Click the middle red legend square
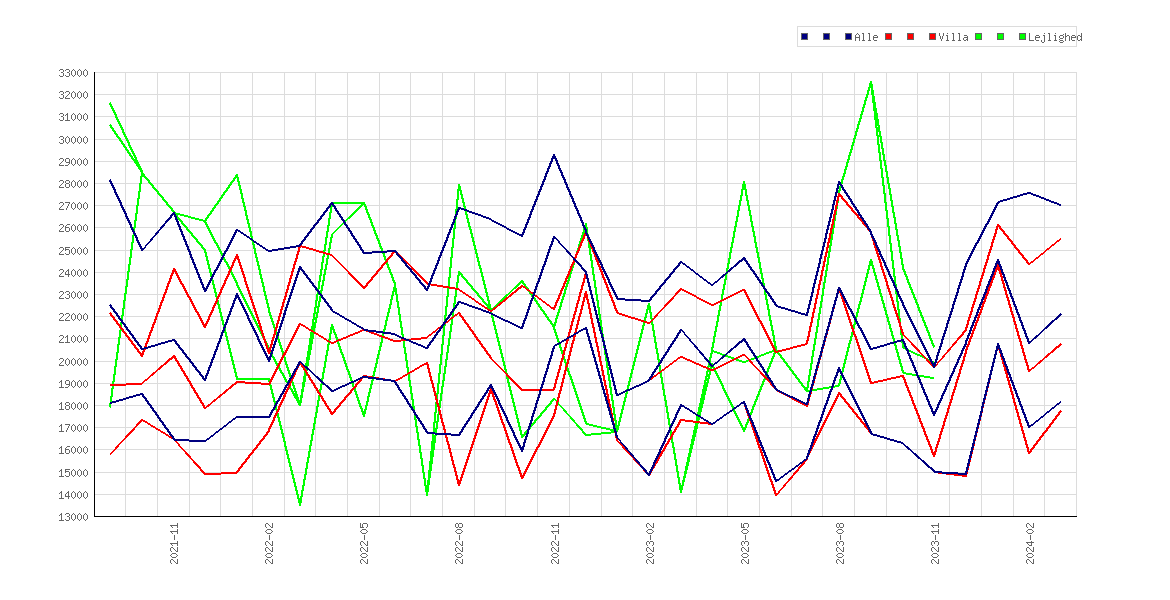 pos(910,37)
